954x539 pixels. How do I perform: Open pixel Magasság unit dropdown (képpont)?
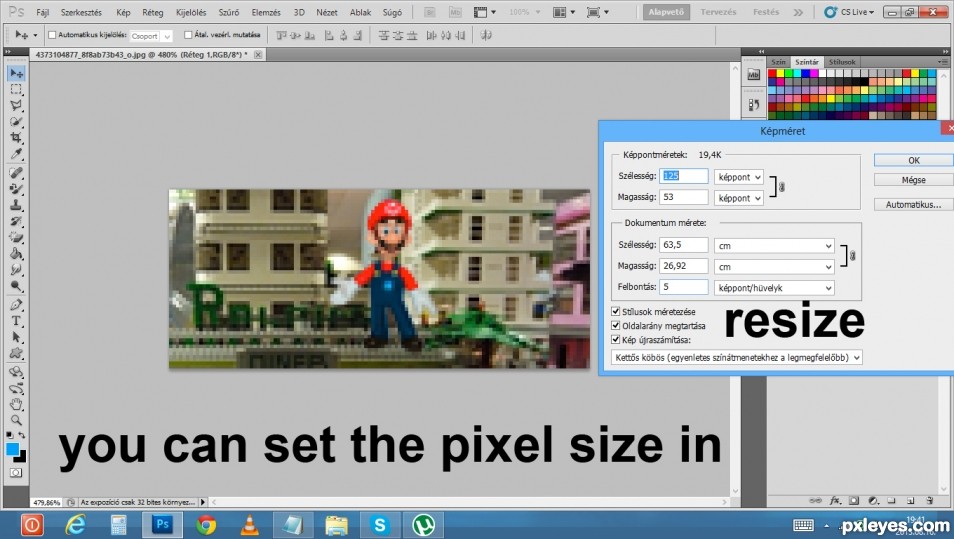point(739,198)
